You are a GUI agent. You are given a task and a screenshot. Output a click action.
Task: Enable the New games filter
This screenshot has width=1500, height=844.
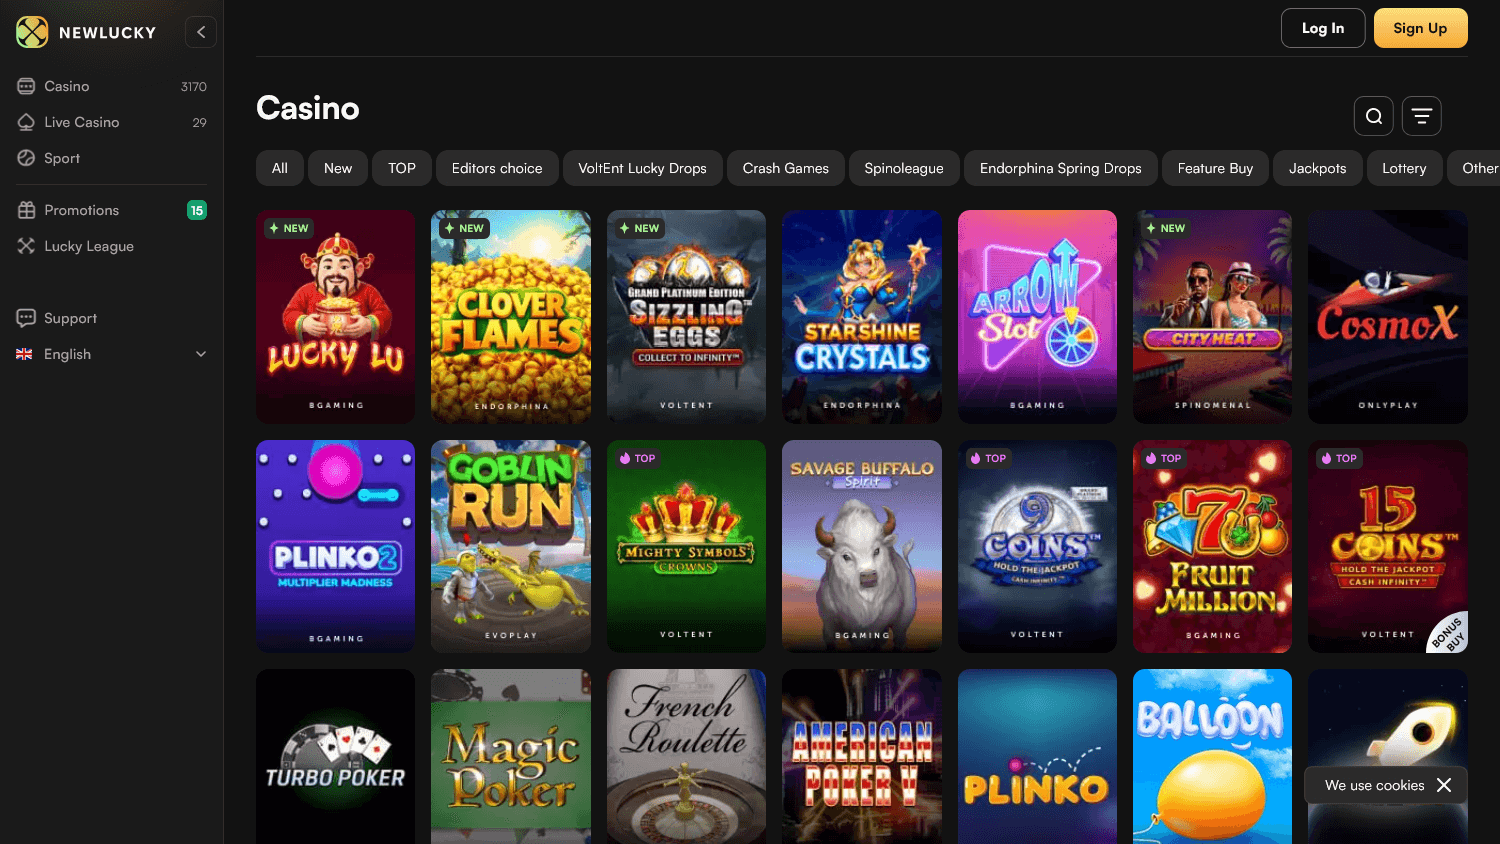tap(337, 168)
